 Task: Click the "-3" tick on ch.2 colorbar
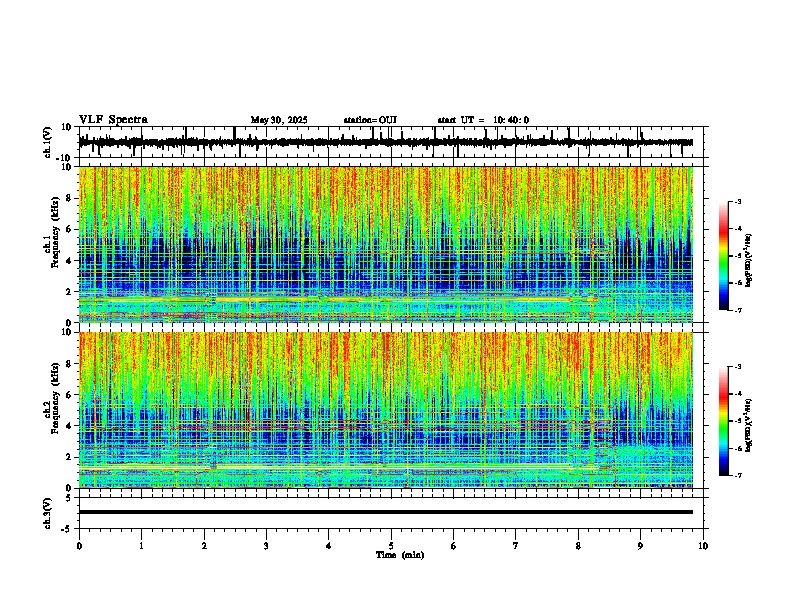point(736,367)
